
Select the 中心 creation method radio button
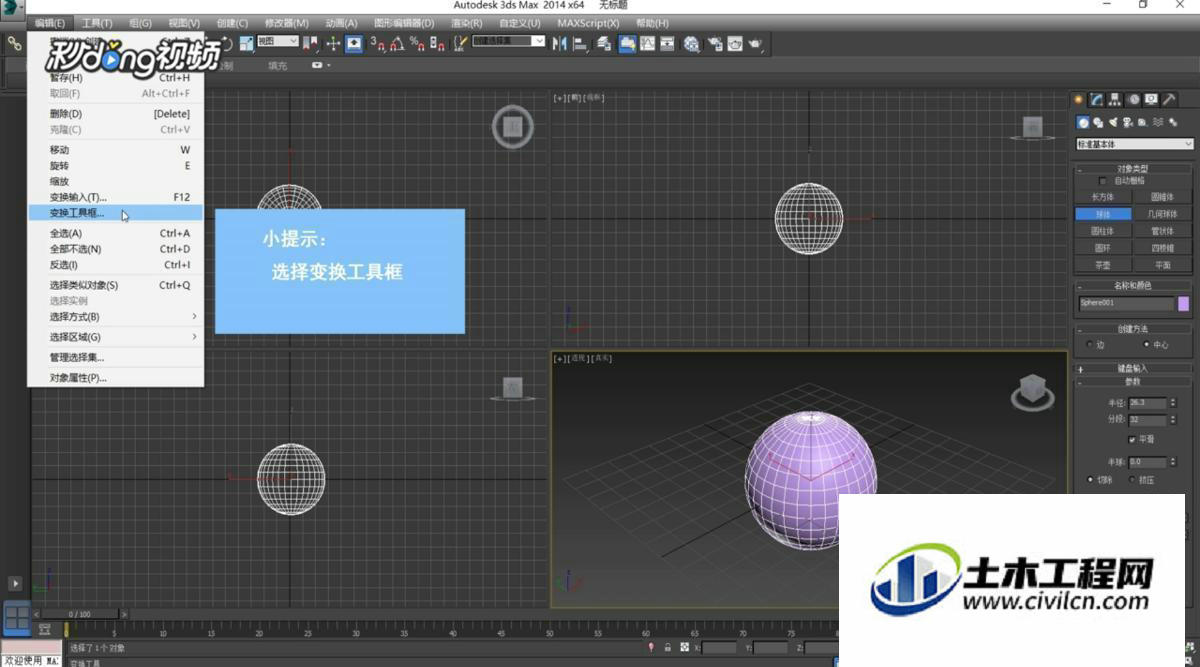[1146, 345]
